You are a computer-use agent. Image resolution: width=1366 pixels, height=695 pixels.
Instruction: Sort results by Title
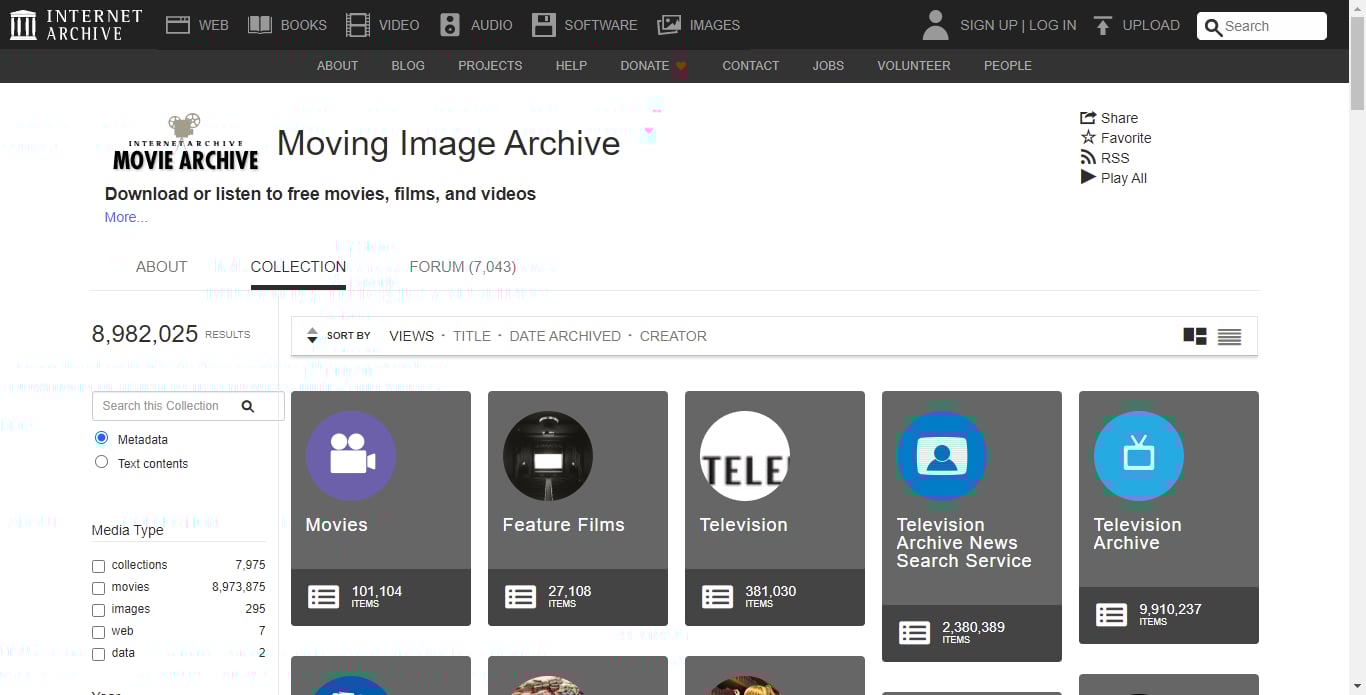[472, 336]
